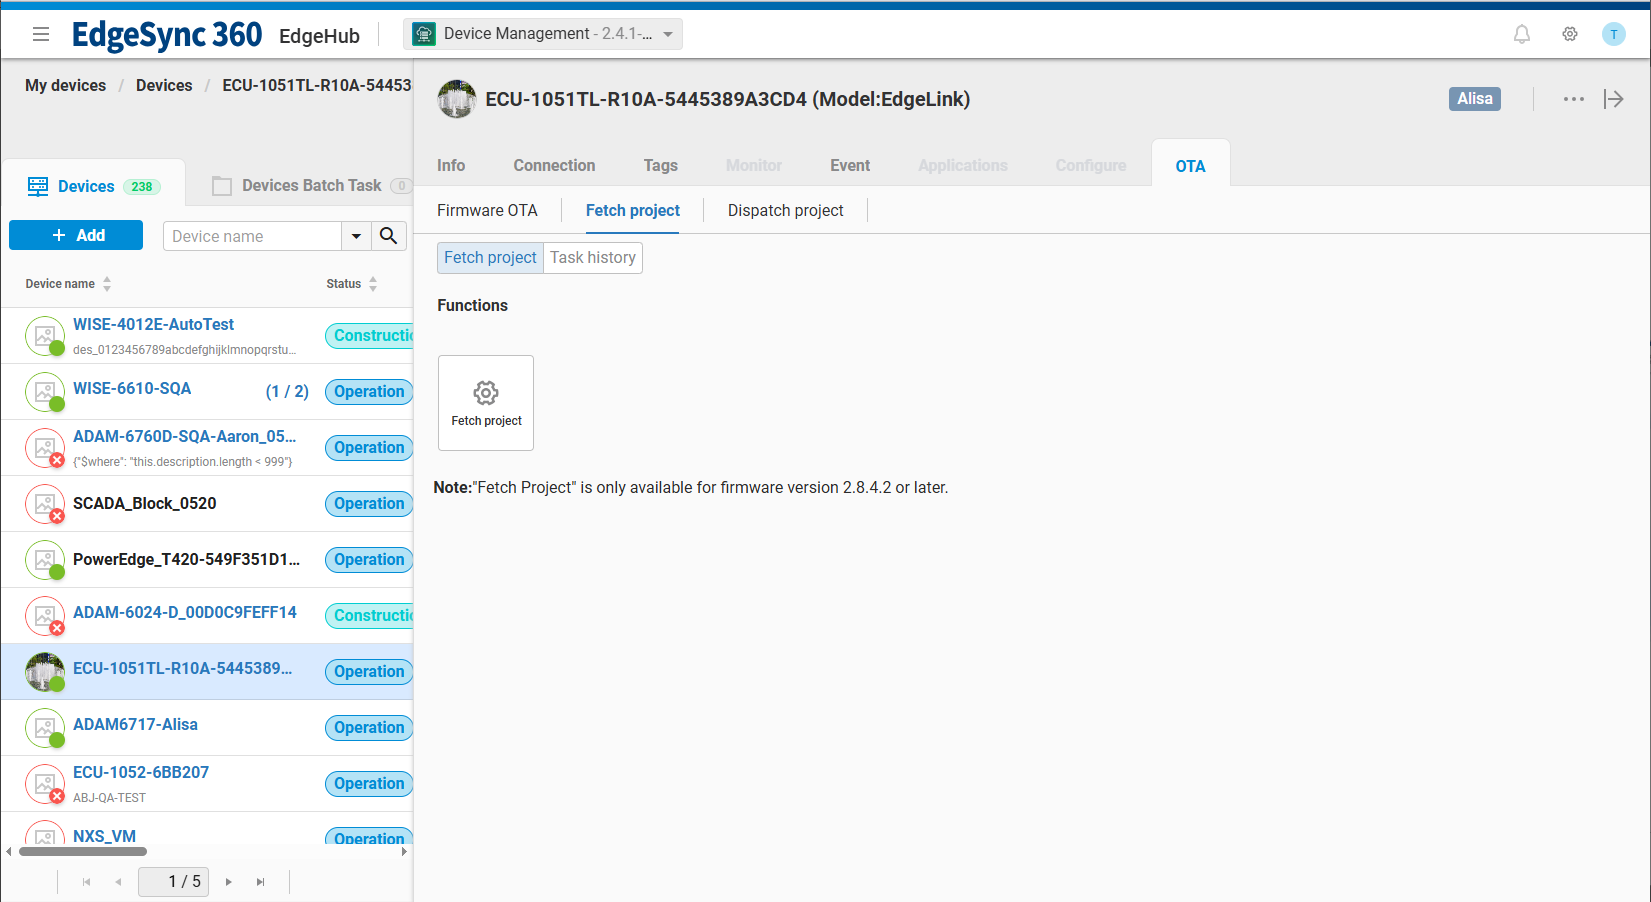Click the search magnifier icon
Image resolution: width=1651 pixels, height=902 pixels.
[389, 236]
